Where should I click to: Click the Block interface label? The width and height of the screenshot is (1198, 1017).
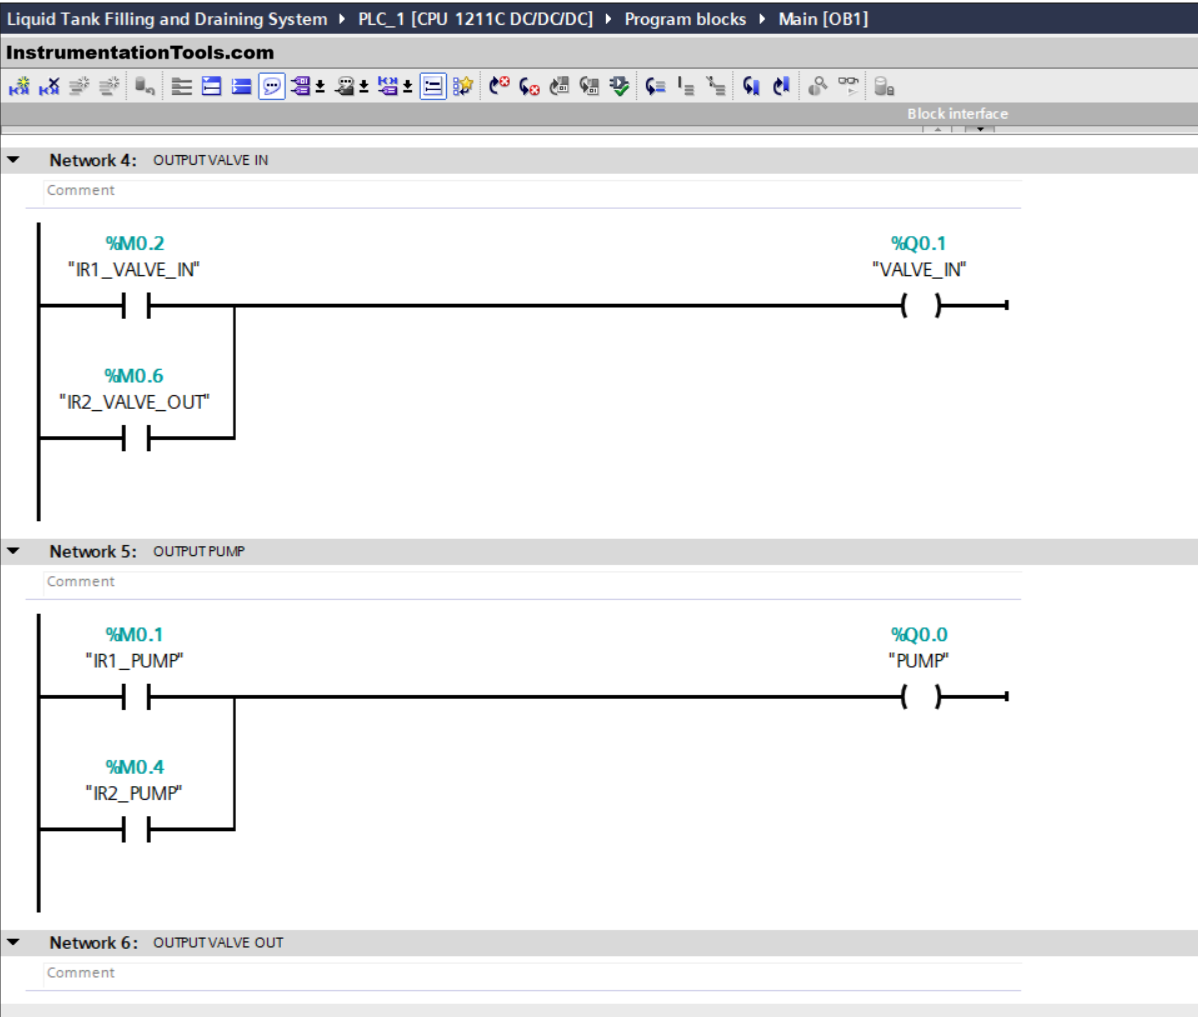tap(957, 114)
